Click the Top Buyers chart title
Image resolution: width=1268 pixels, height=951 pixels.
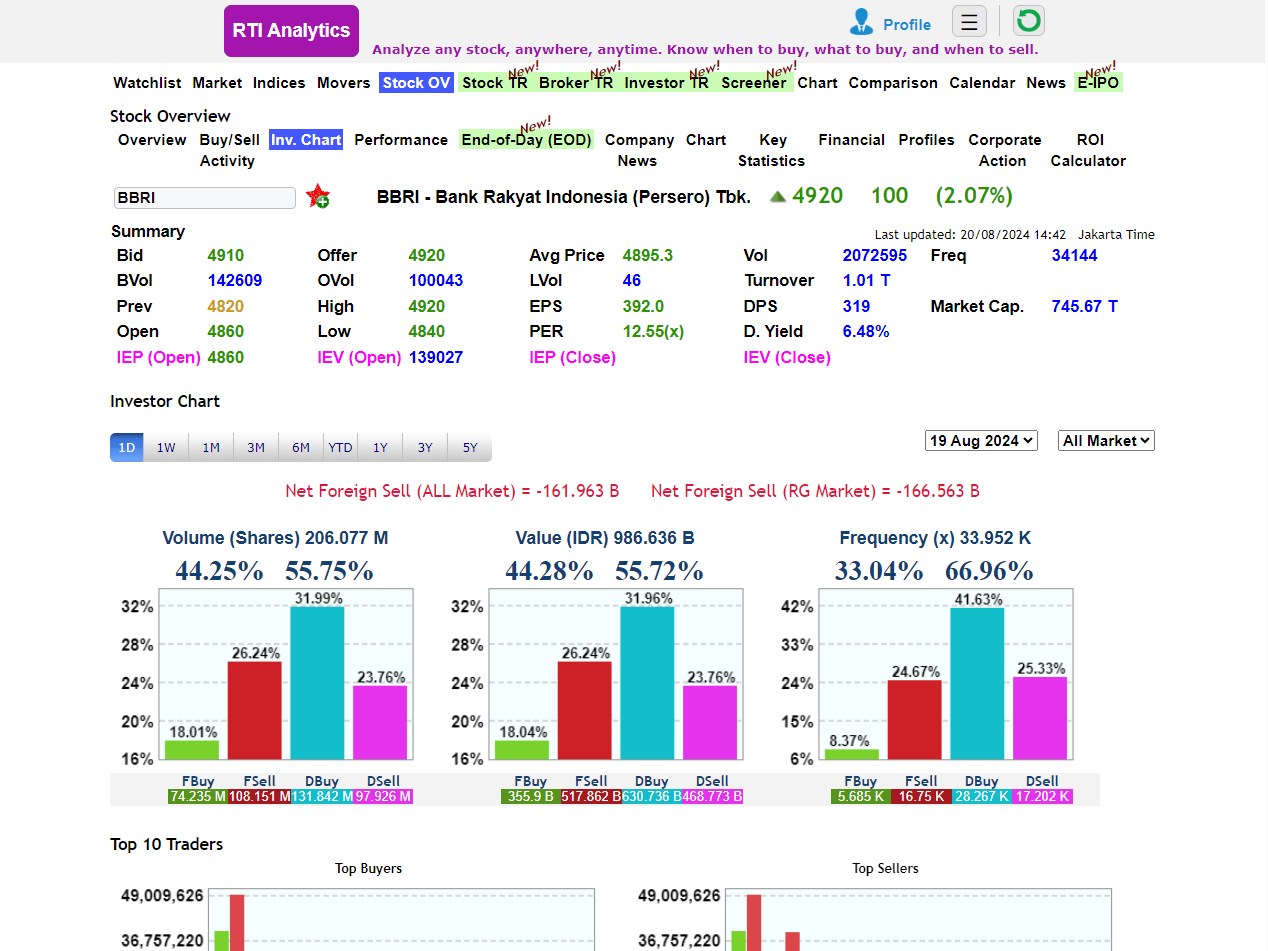tap(368, 869)
